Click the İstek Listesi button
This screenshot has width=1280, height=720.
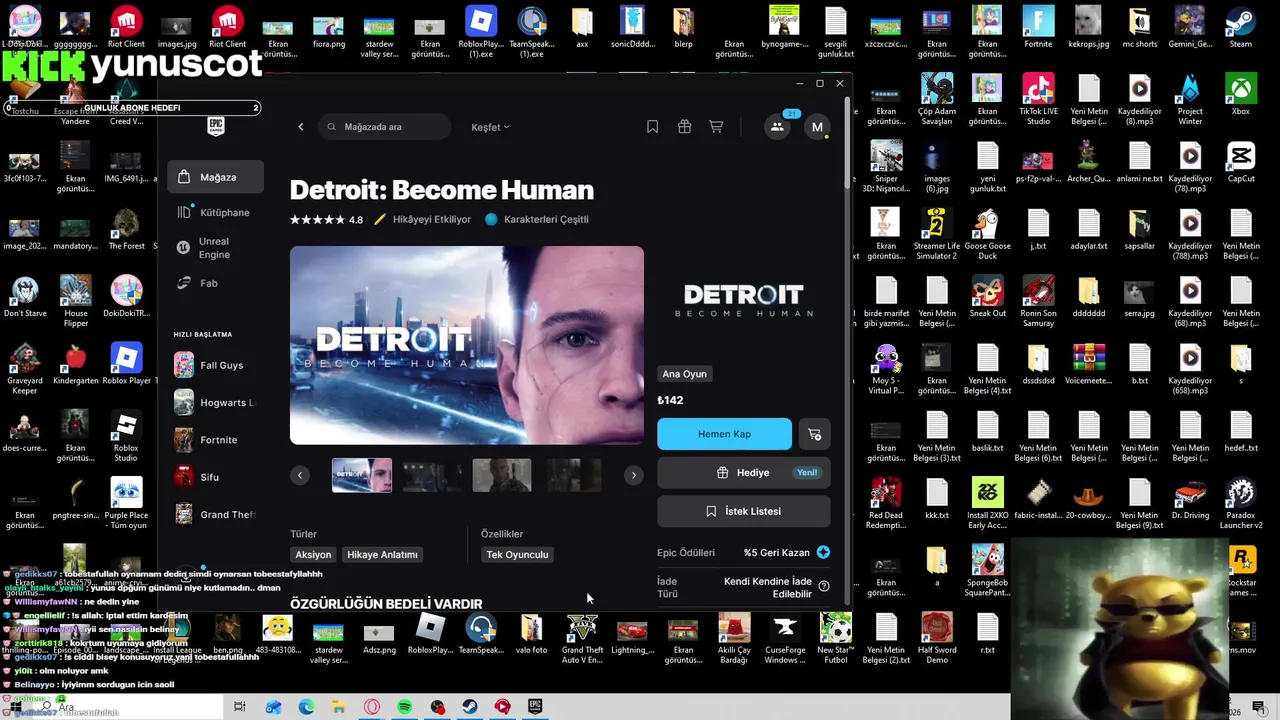pyautogui.click(x=743, y=511)
